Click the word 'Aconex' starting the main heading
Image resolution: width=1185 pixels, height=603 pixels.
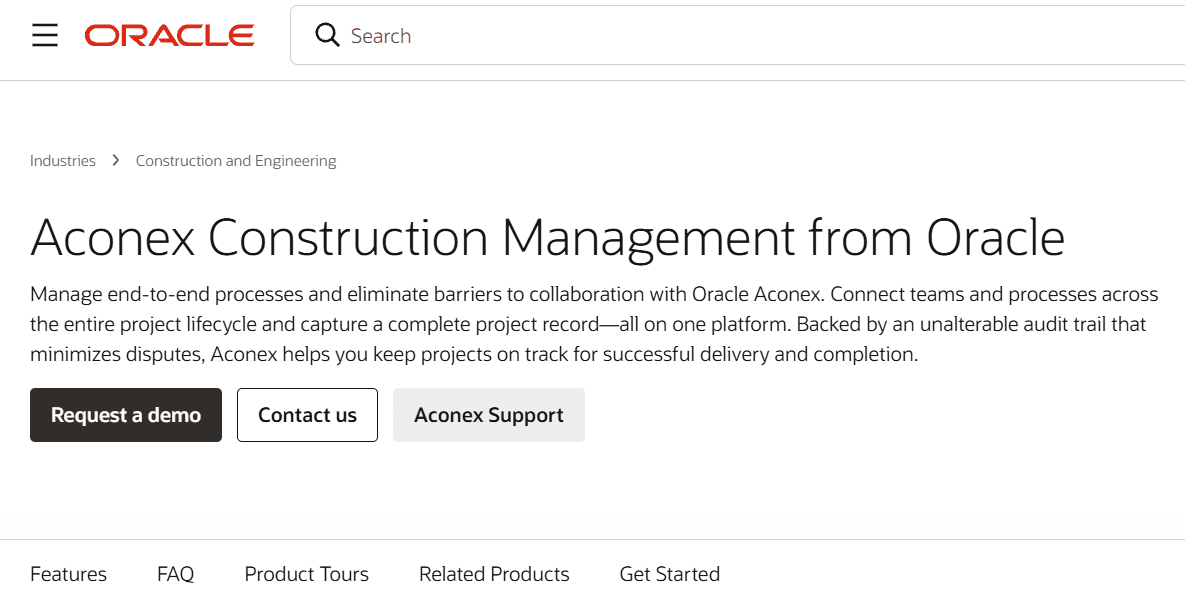pos(113,238)
